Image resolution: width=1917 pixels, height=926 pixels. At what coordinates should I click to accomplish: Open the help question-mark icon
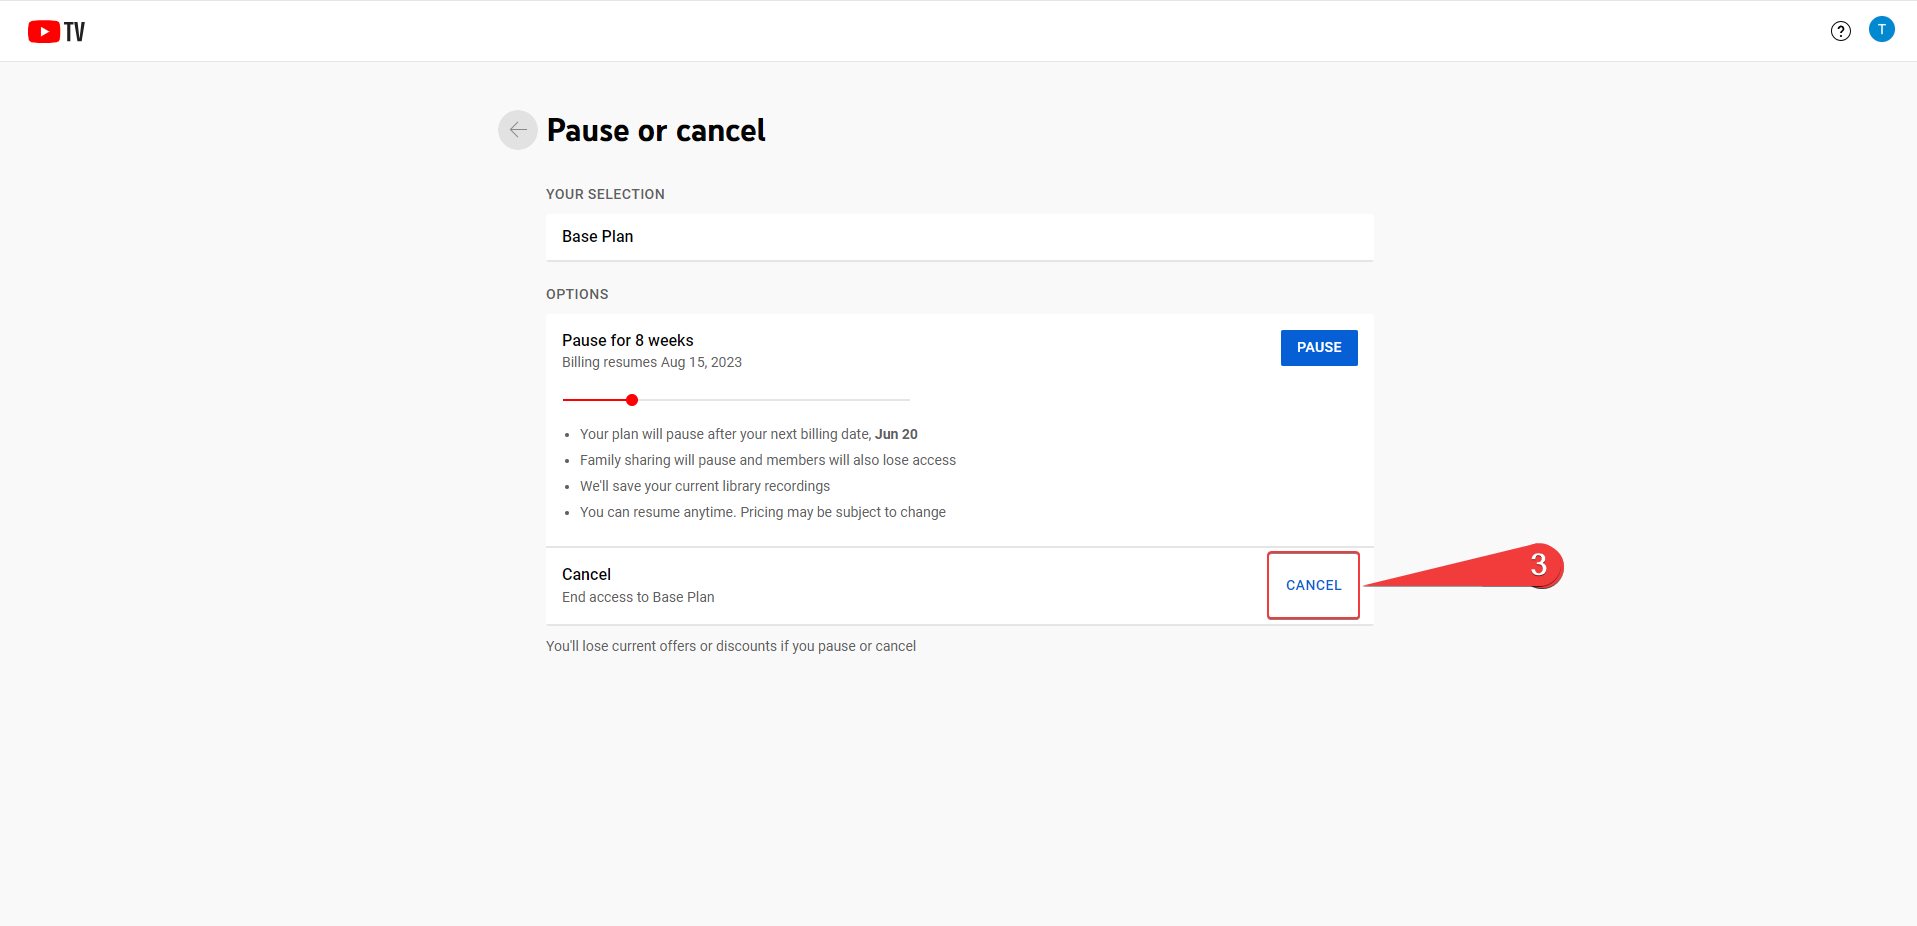1841,30
